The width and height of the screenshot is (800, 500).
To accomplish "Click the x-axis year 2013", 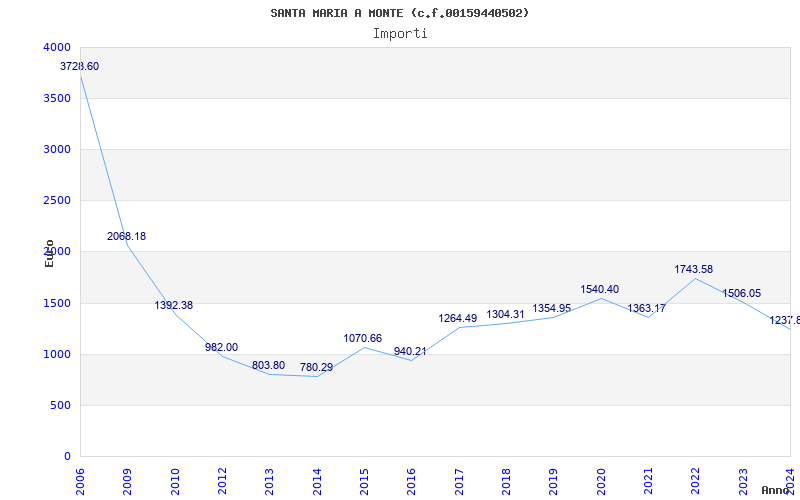I will click(269, 481).
